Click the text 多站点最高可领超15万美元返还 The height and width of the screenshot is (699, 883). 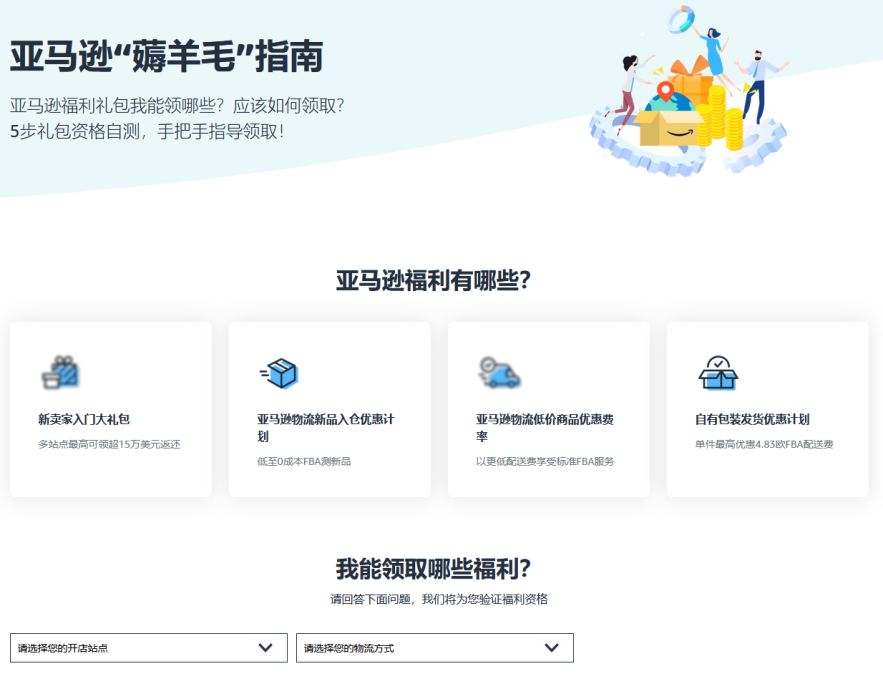point(109,444)
